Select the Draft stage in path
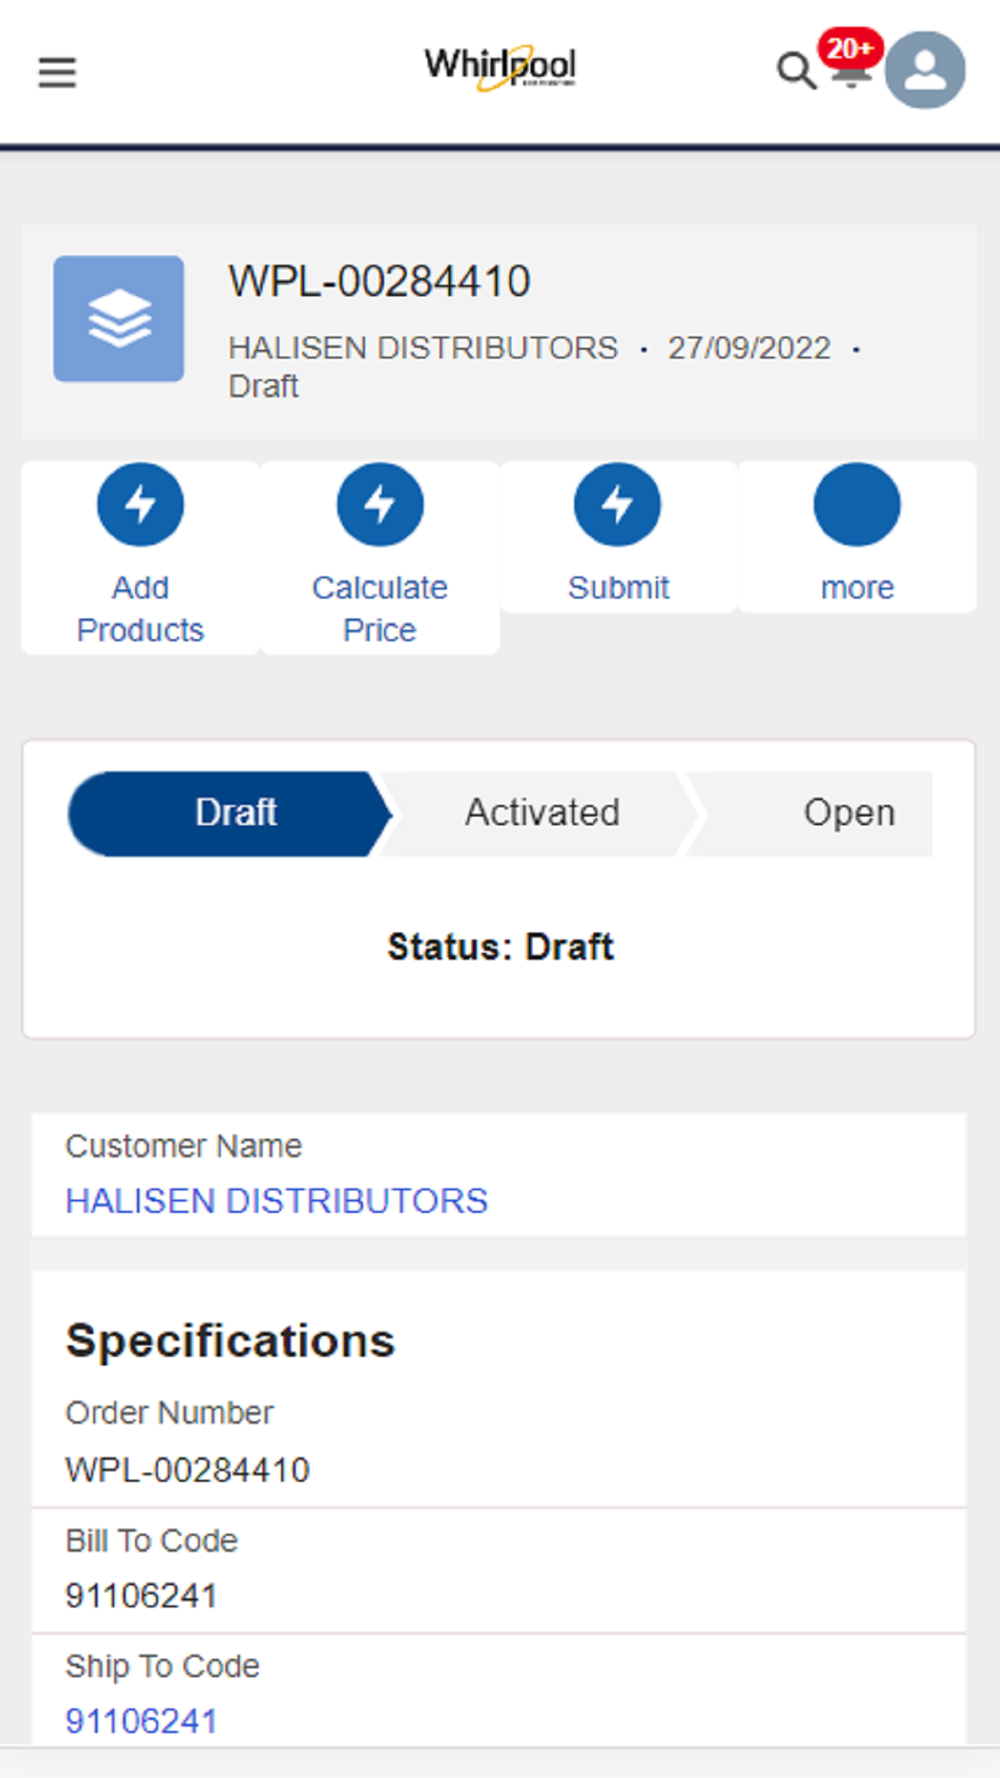Screen dimensions: 1000x1778 [230, 813]
